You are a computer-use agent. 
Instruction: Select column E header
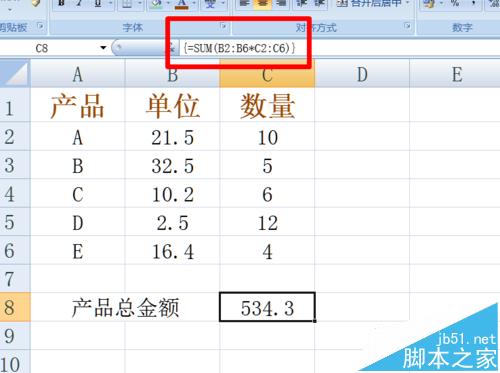[x=455, y=74]
